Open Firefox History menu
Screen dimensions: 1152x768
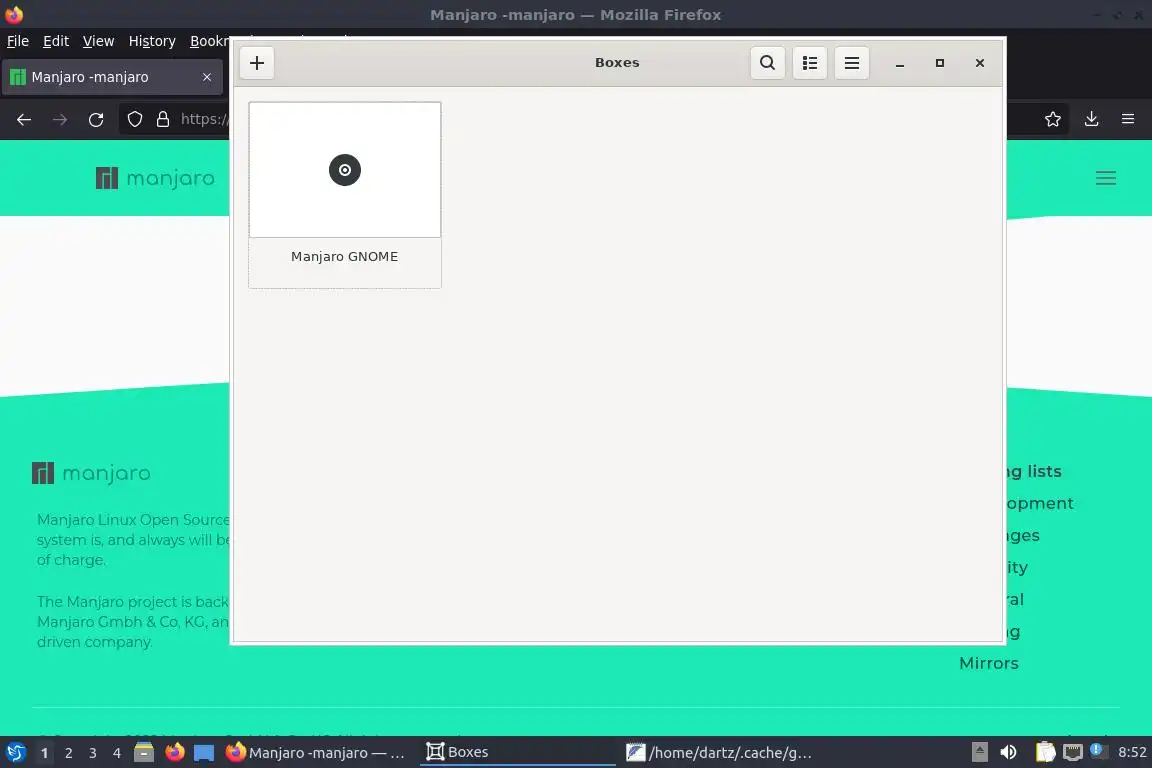point(152,41)
